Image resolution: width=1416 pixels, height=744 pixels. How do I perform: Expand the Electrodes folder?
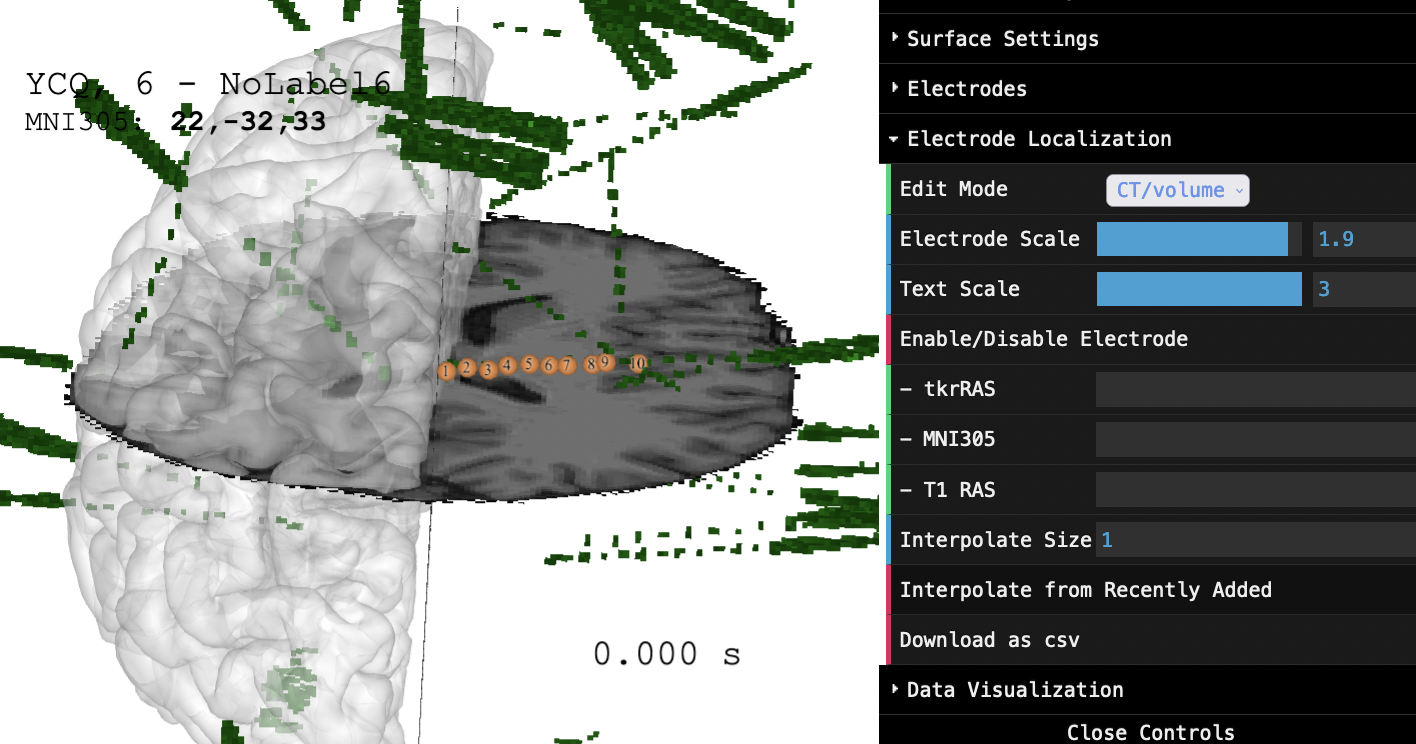tap(966, 89)
